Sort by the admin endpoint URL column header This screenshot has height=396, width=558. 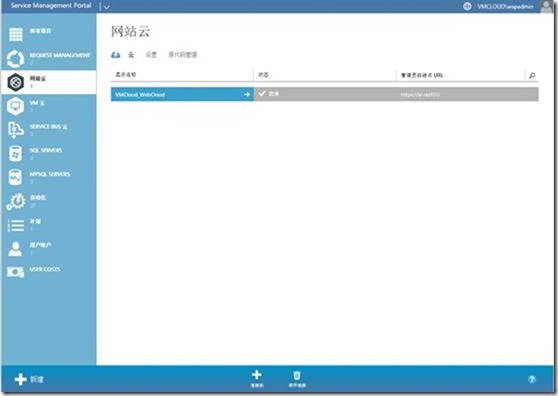pyautogui.click(x=422, y=75)
